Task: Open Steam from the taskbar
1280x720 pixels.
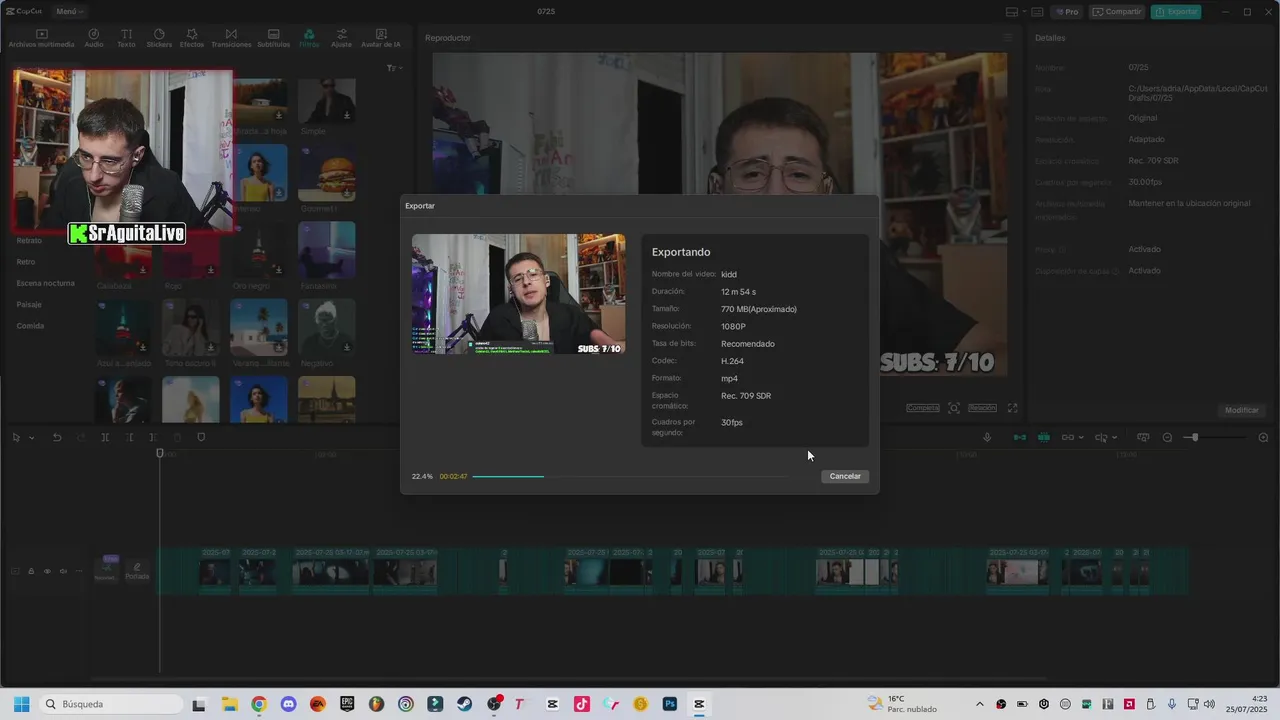Action: click(x=464, y=704)
